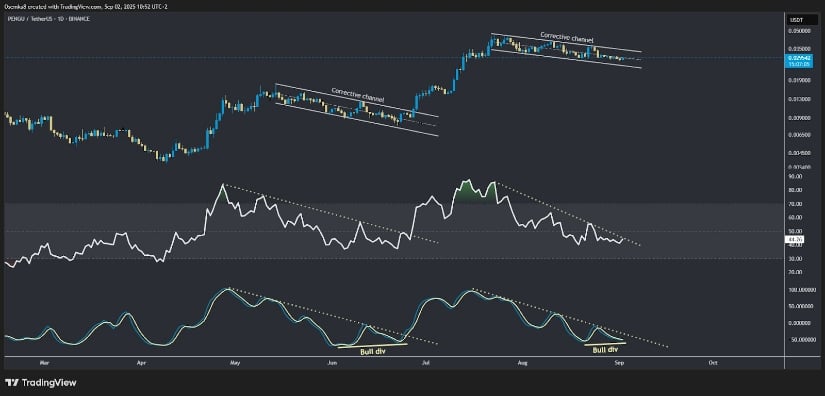Click the Jun label on the time axis
The height and width of the screenshot is (396, 825).
click(331, 362)
